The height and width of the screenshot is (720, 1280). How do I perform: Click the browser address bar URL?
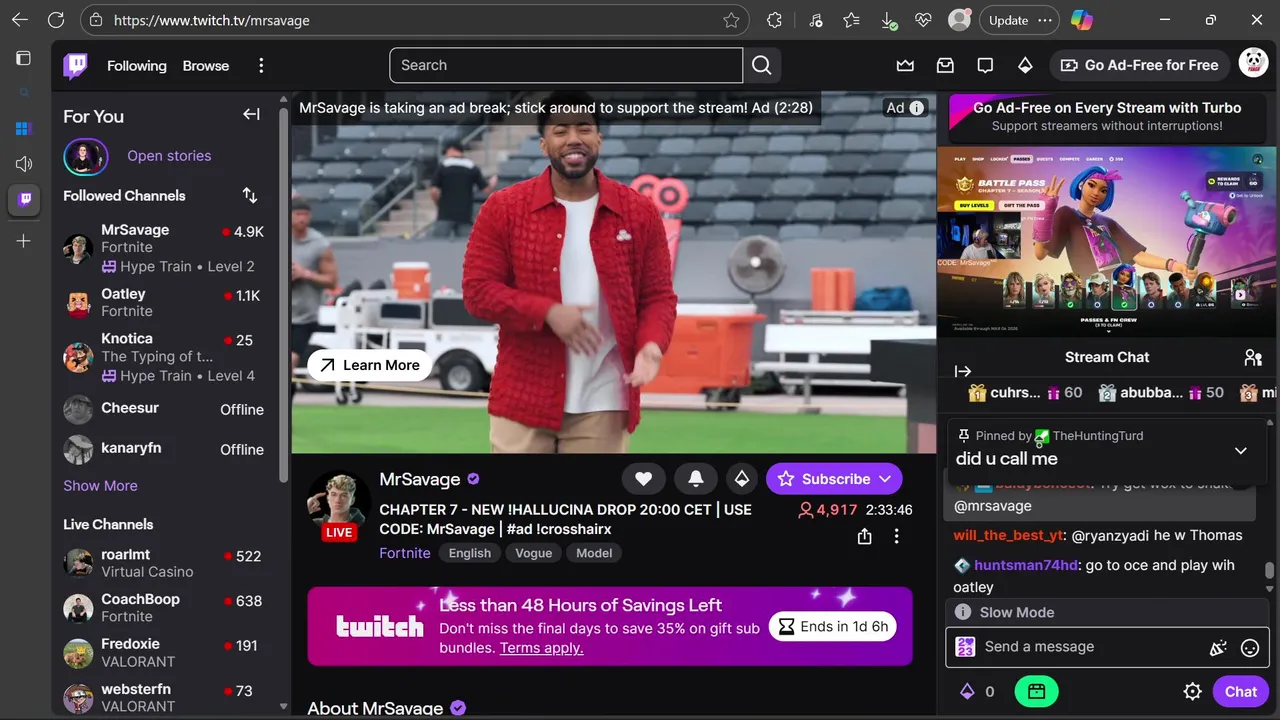point(211,20)
